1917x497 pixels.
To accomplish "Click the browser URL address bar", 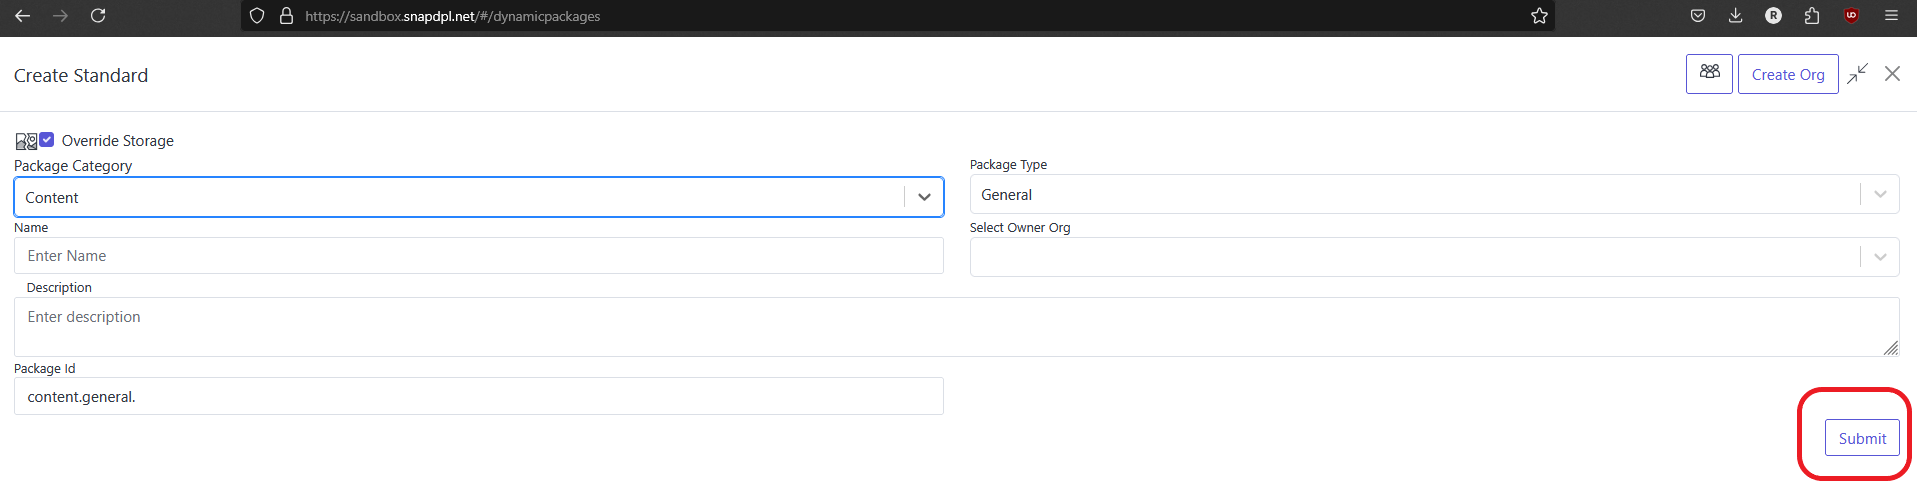I will [896, 16].
